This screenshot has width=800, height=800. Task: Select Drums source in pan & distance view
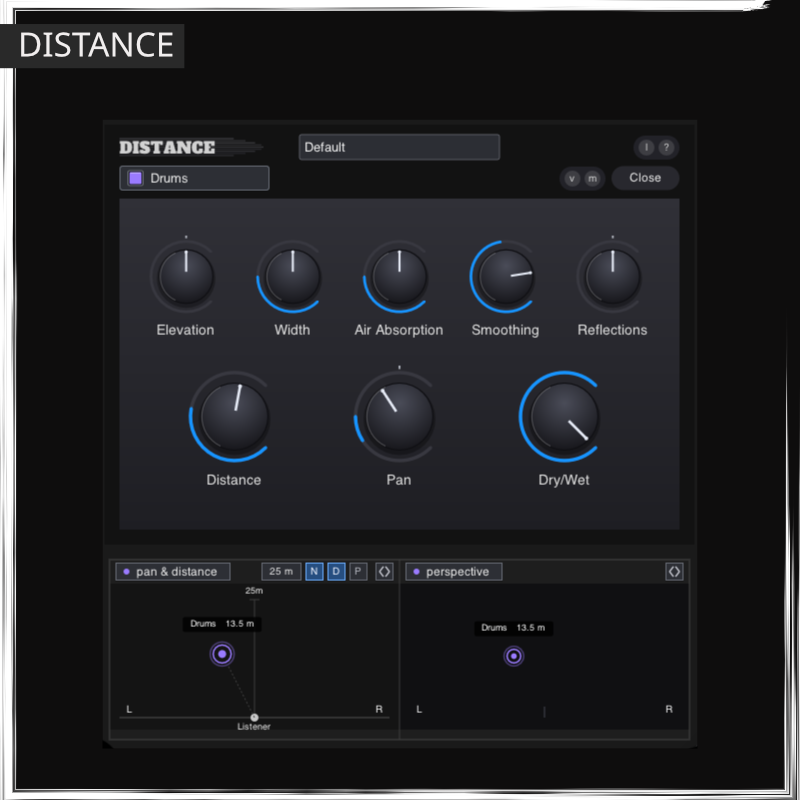click(222, 654)
